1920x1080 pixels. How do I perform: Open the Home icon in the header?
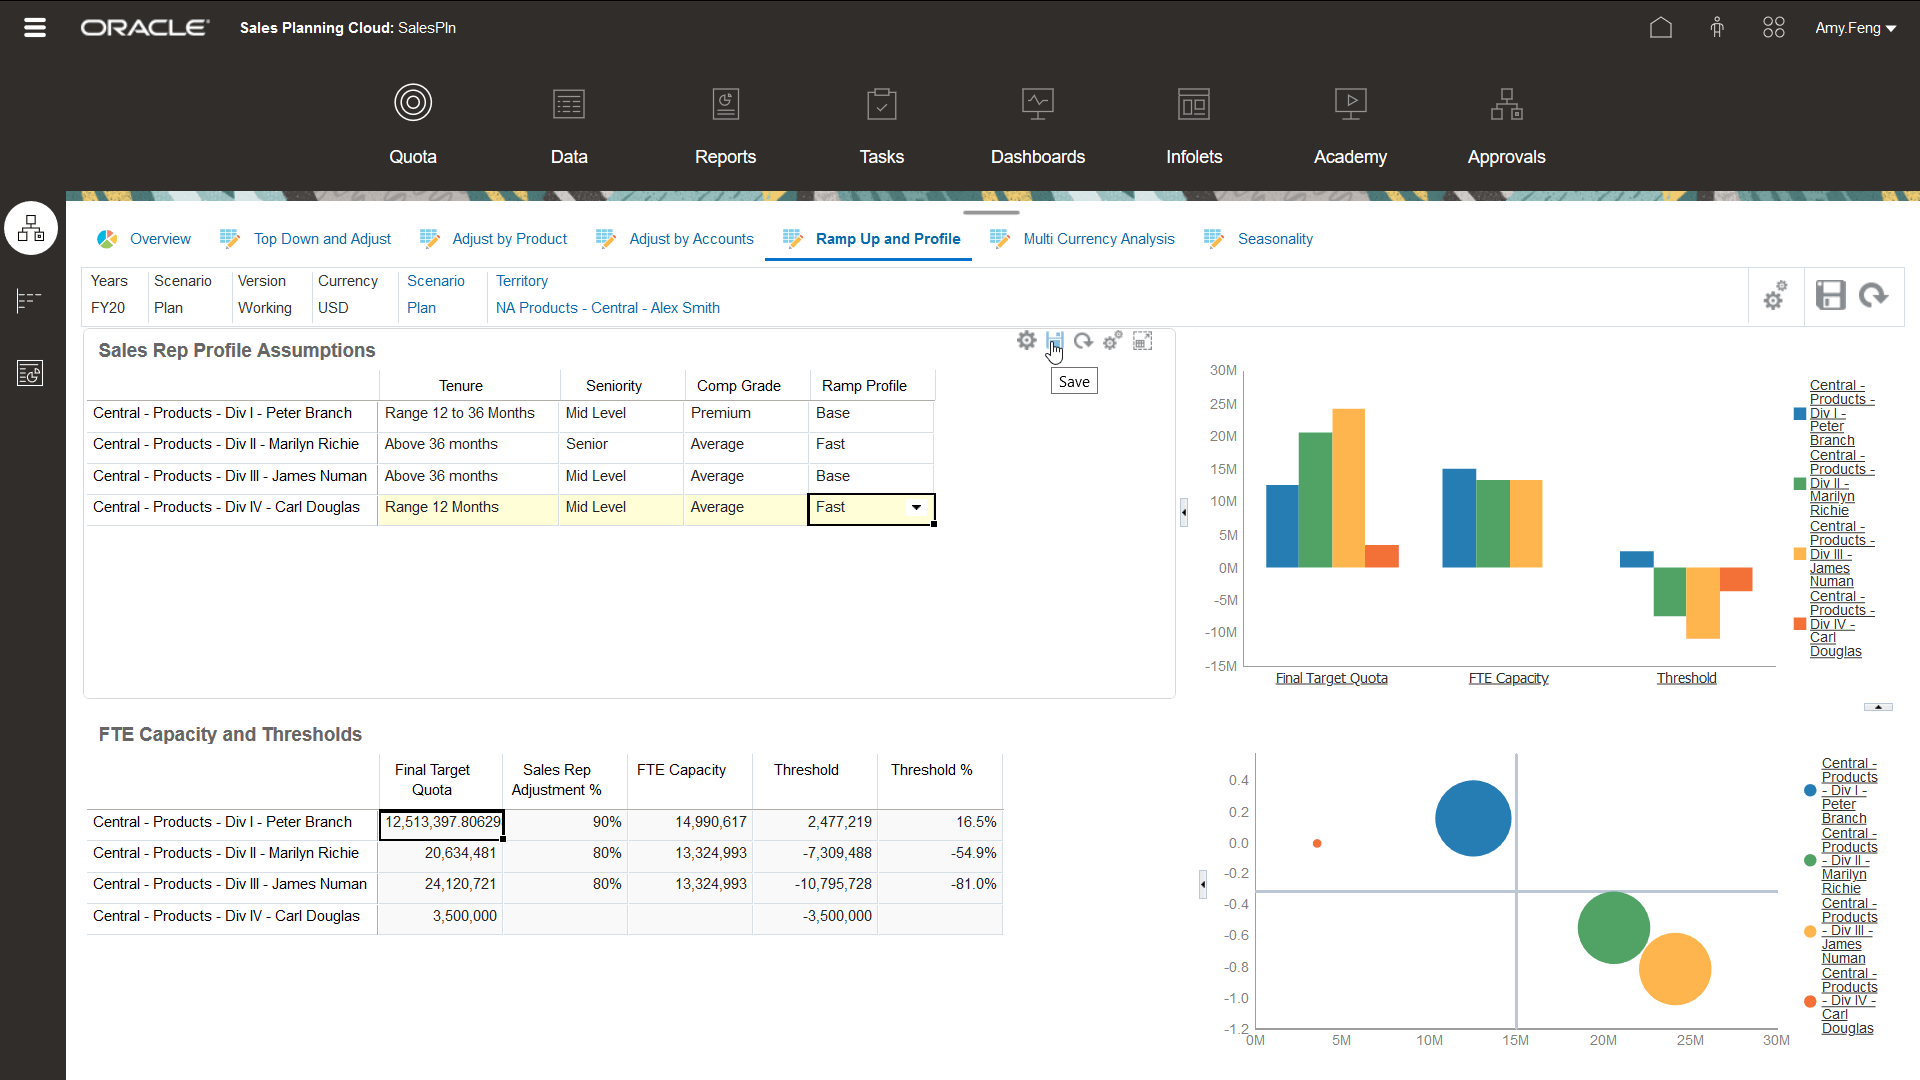1660,27
